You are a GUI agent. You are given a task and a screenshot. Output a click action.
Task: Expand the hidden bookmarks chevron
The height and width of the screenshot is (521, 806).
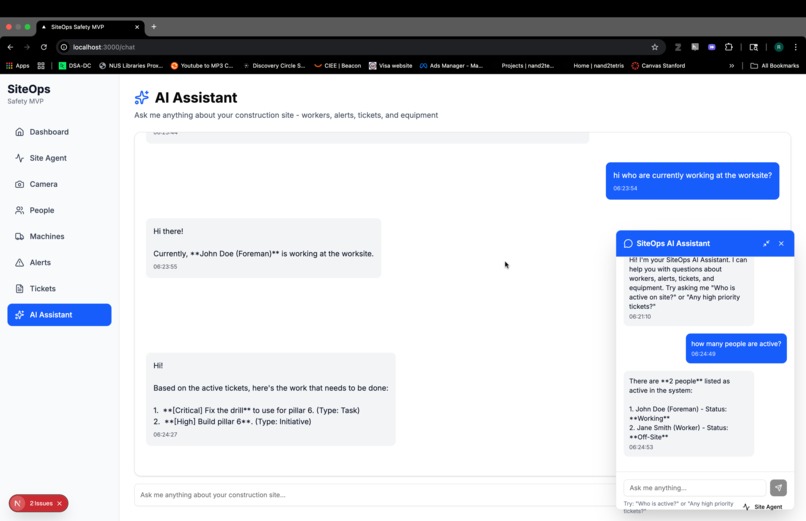click(731, 66)
